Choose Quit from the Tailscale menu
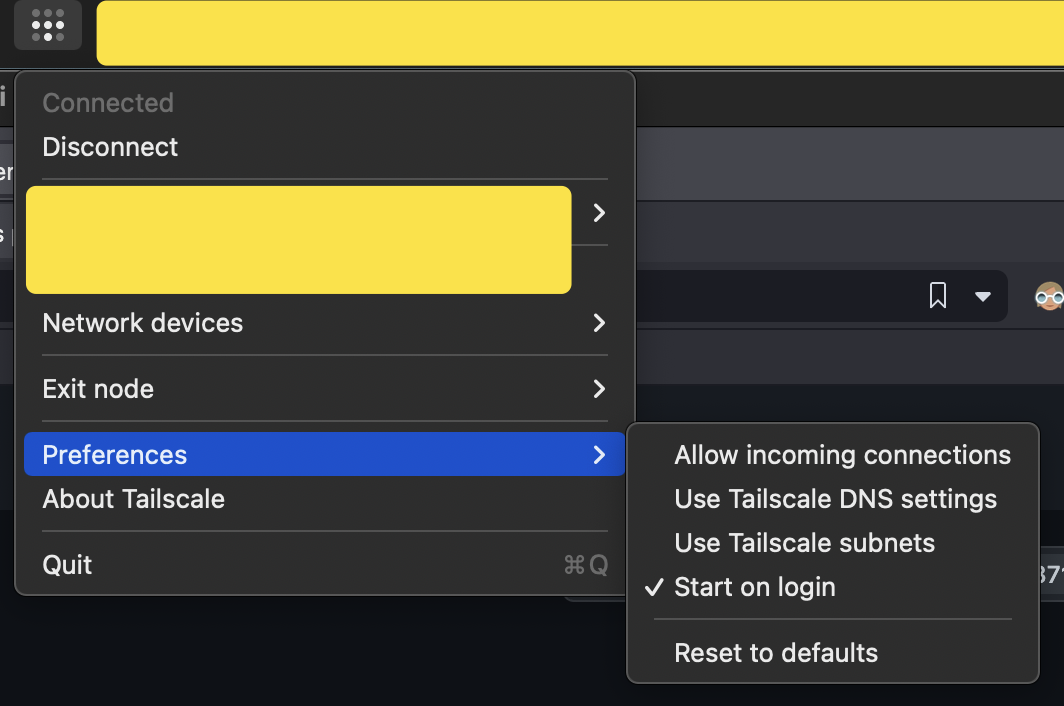 [x=67, y=565]
